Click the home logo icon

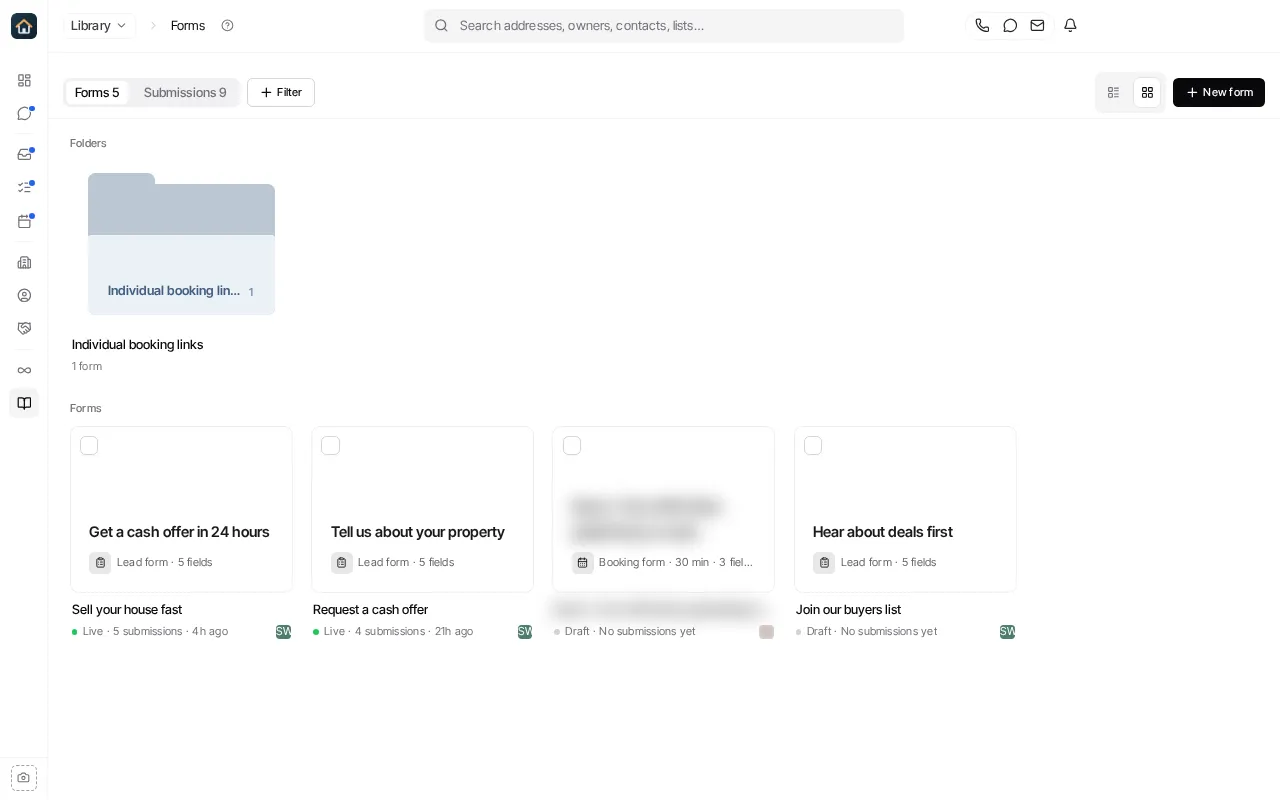tap(24, 26)
